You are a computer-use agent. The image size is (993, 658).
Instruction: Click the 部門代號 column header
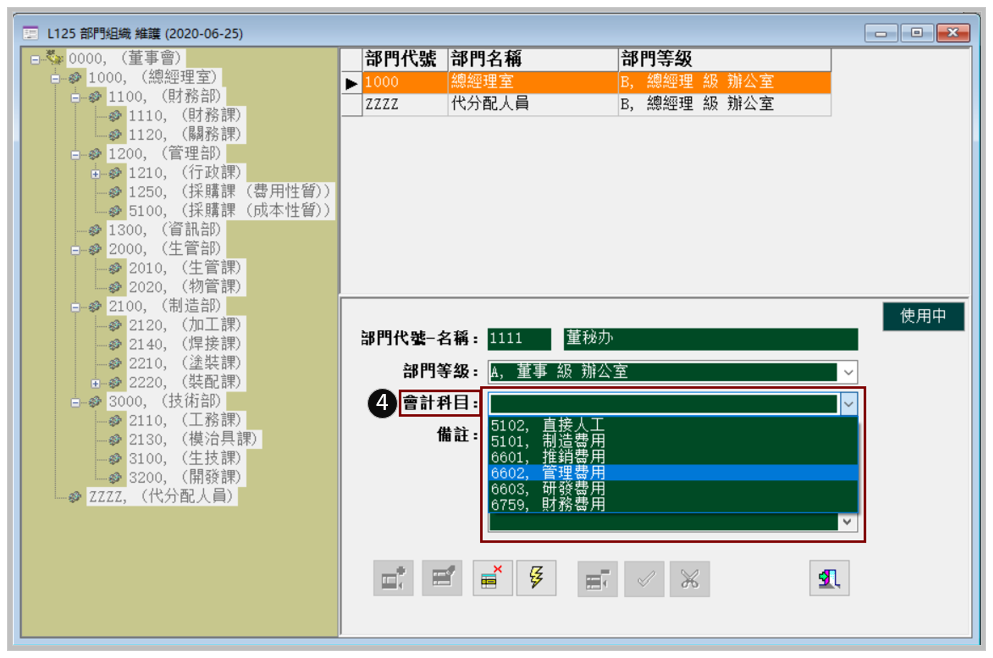[405, 60]
